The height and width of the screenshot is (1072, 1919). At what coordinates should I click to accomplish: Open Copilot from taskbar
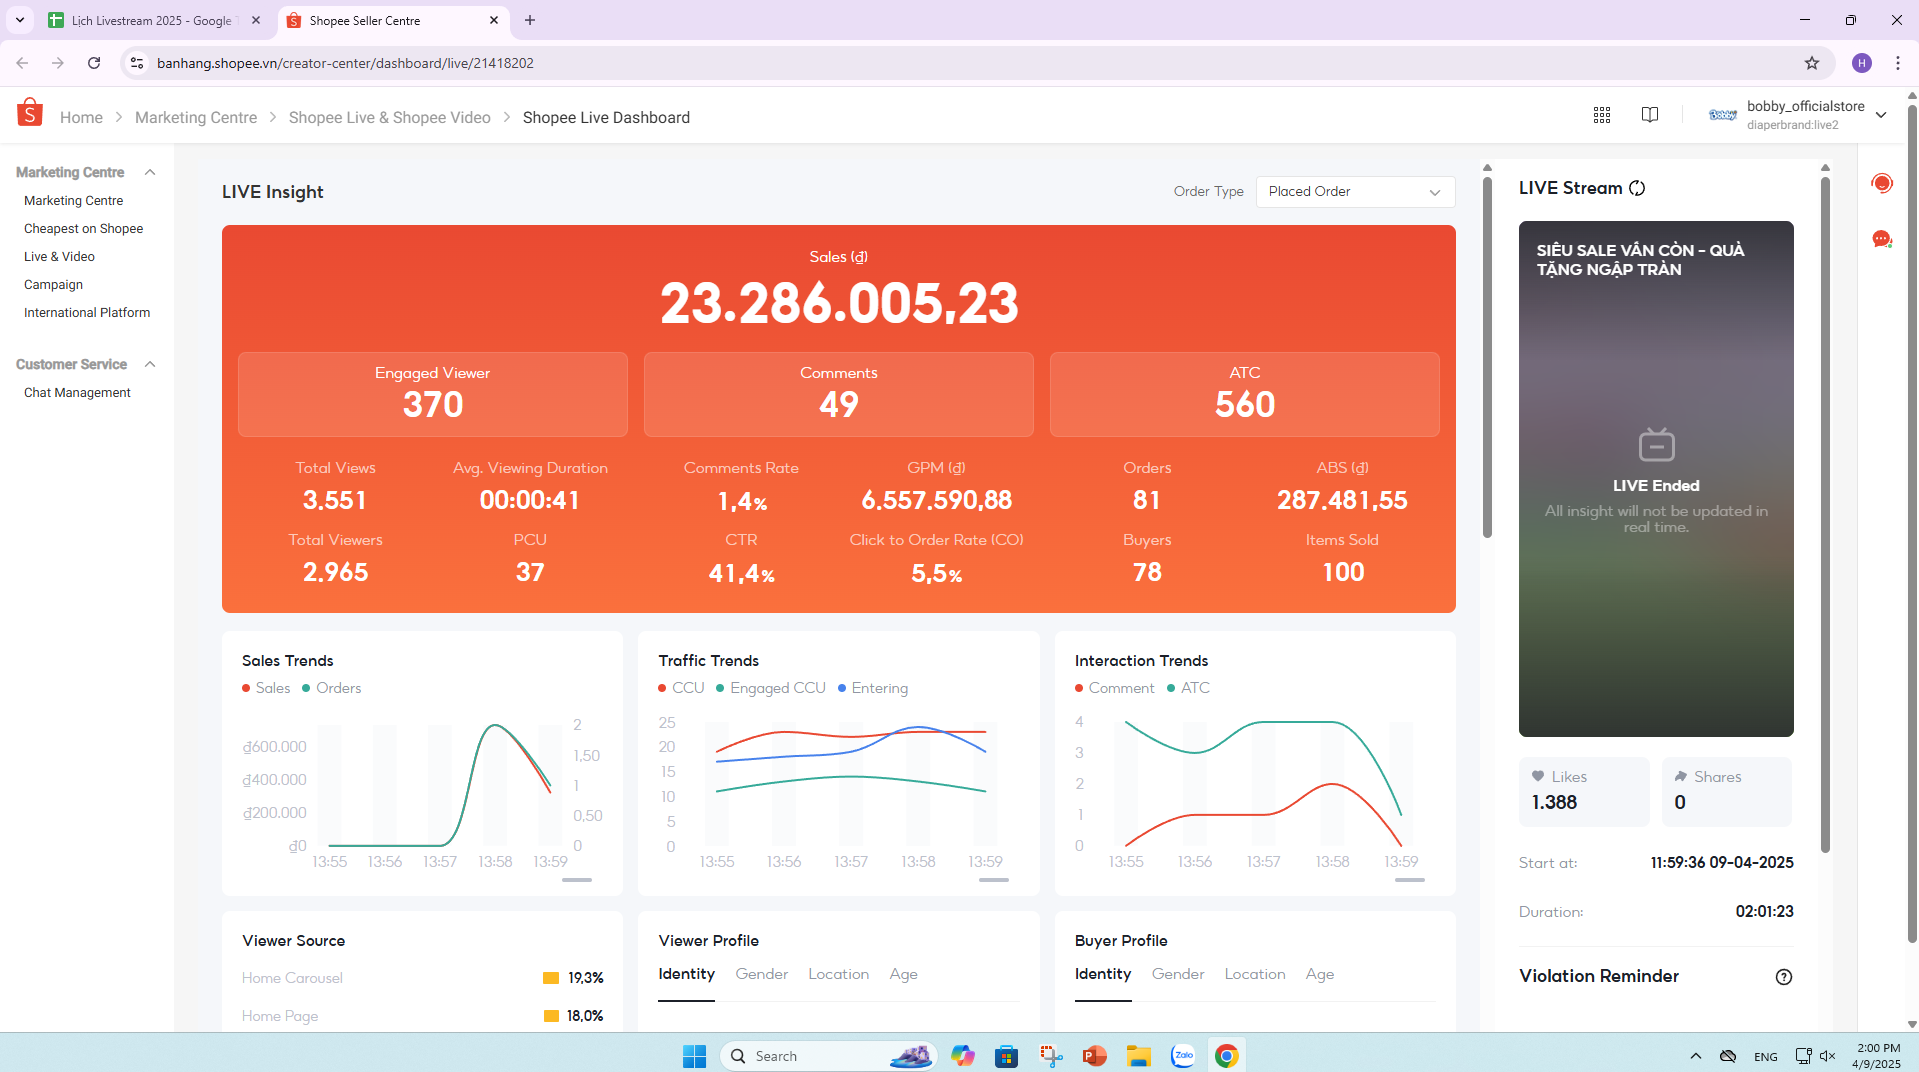(963, 1056)
